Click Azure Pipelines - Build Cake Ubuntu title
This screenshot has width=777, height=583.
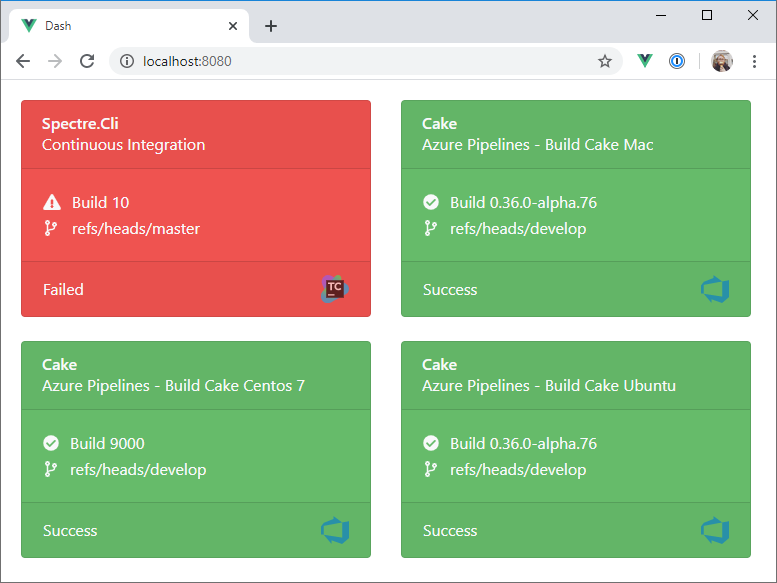point(549,385)
